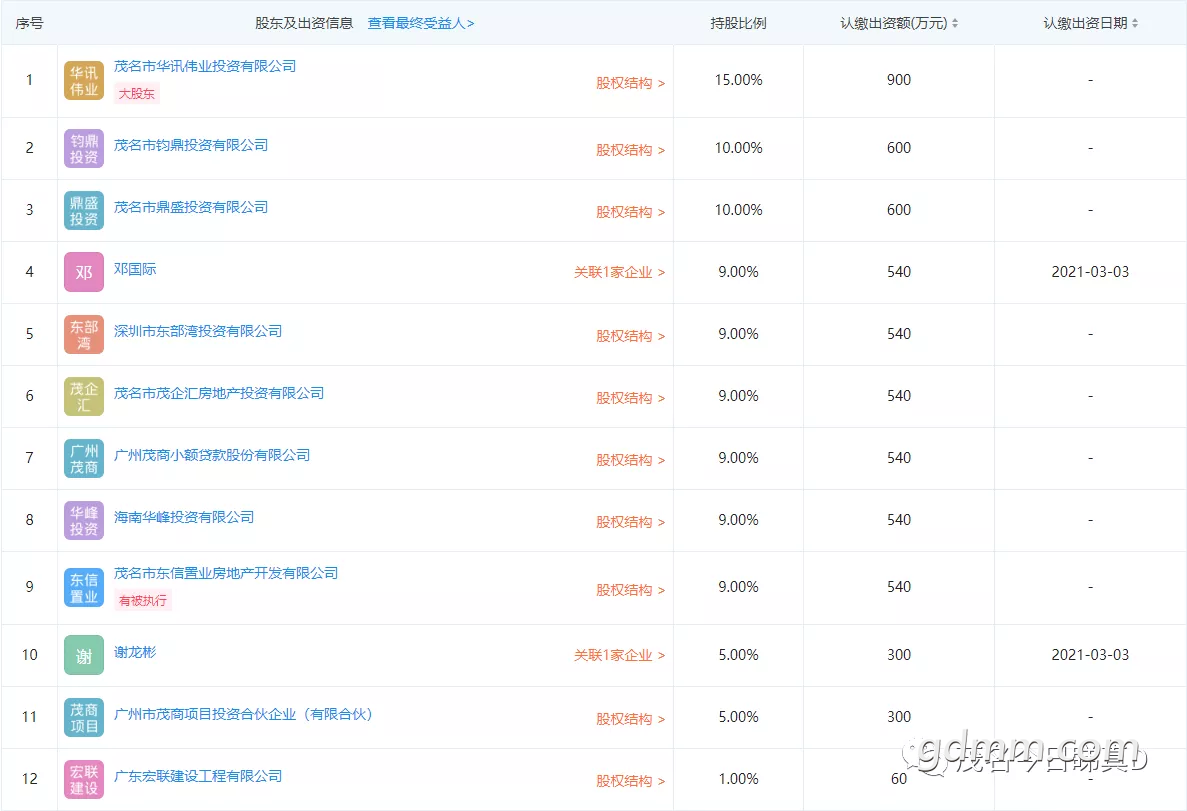Expand 关联1家企业 for 谢龙彬
The width and height of the screenshot is (1187, 811).
[619, 656]
